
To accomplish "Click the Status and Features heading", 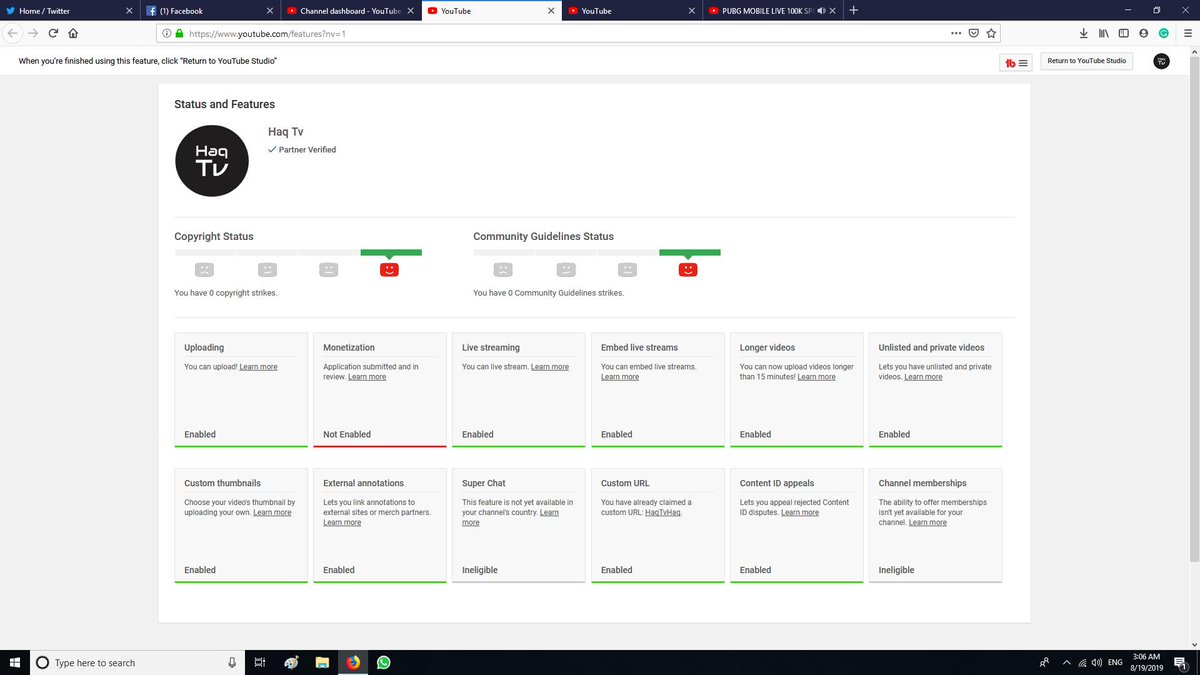I will pos(224,104).
